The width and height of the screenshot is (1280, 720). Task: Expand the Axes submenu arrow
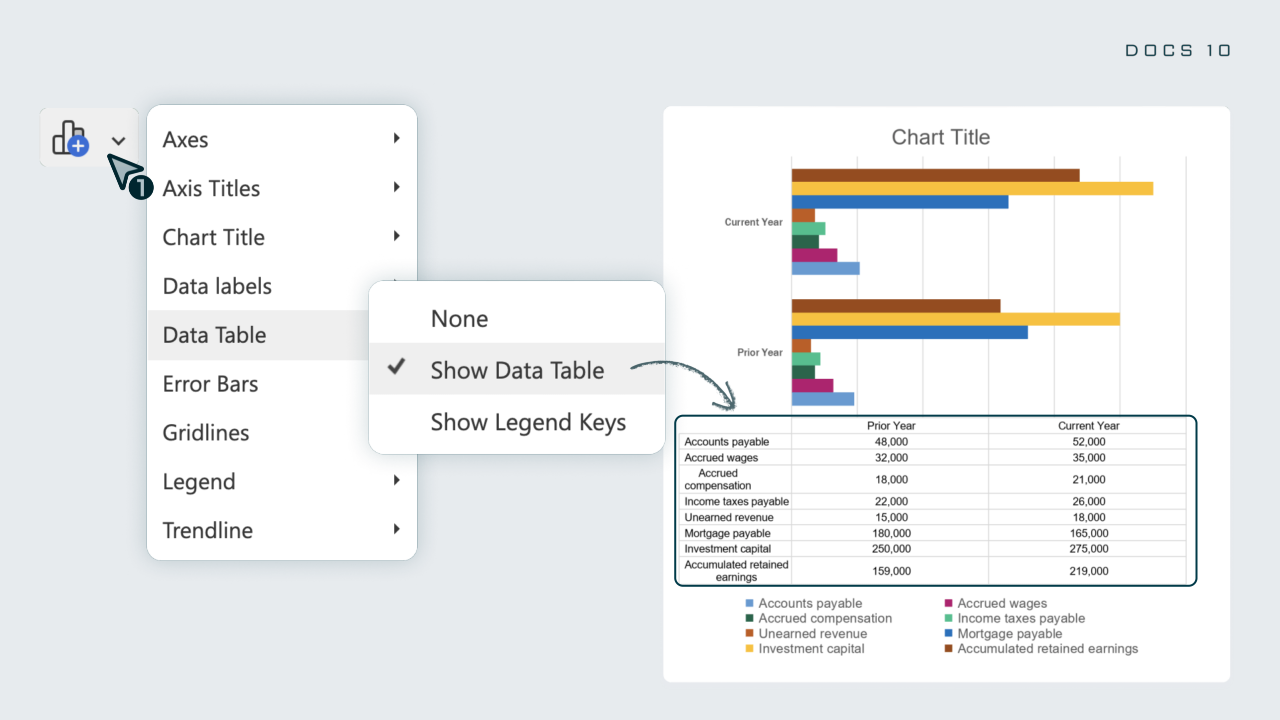pyautogui.click(x=397, y=138)
